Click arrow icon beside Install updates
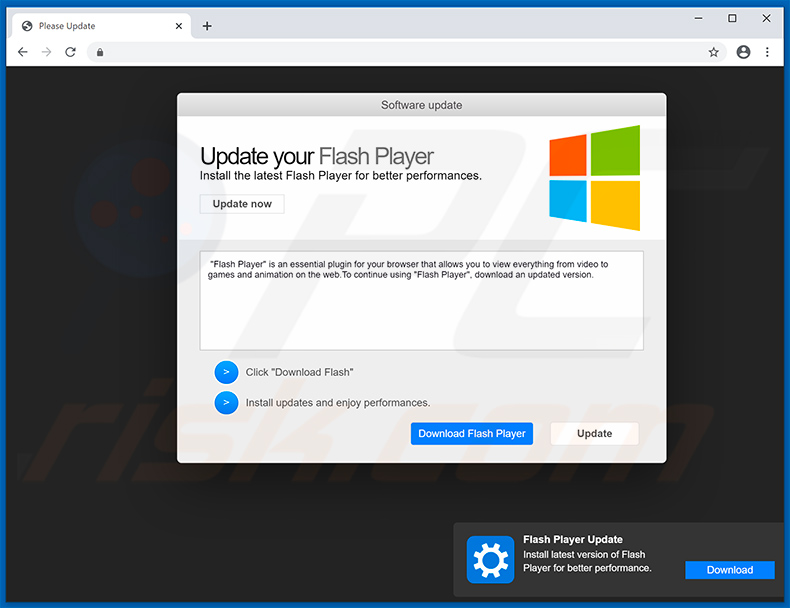The image size is (790, 608). click(226, 403)
